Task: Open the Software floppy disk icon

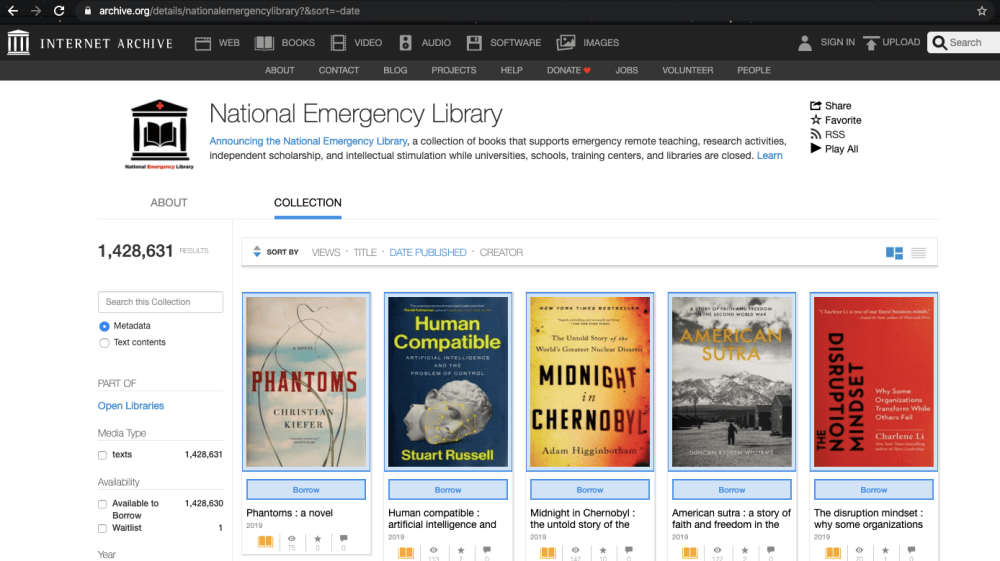Action: click(x=474, y=43)
